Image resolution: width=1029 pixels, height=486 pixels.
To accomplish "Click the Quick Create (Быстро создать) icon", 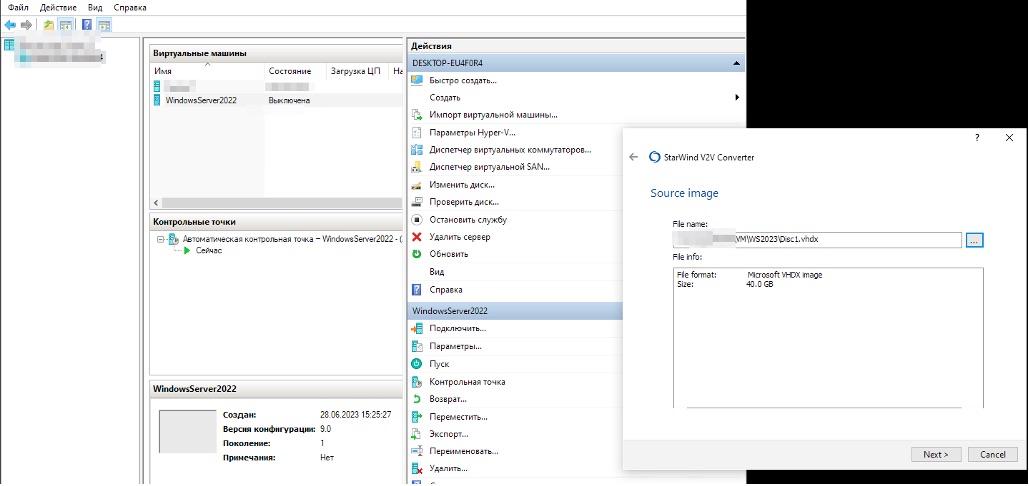I will tap(417, 80).
